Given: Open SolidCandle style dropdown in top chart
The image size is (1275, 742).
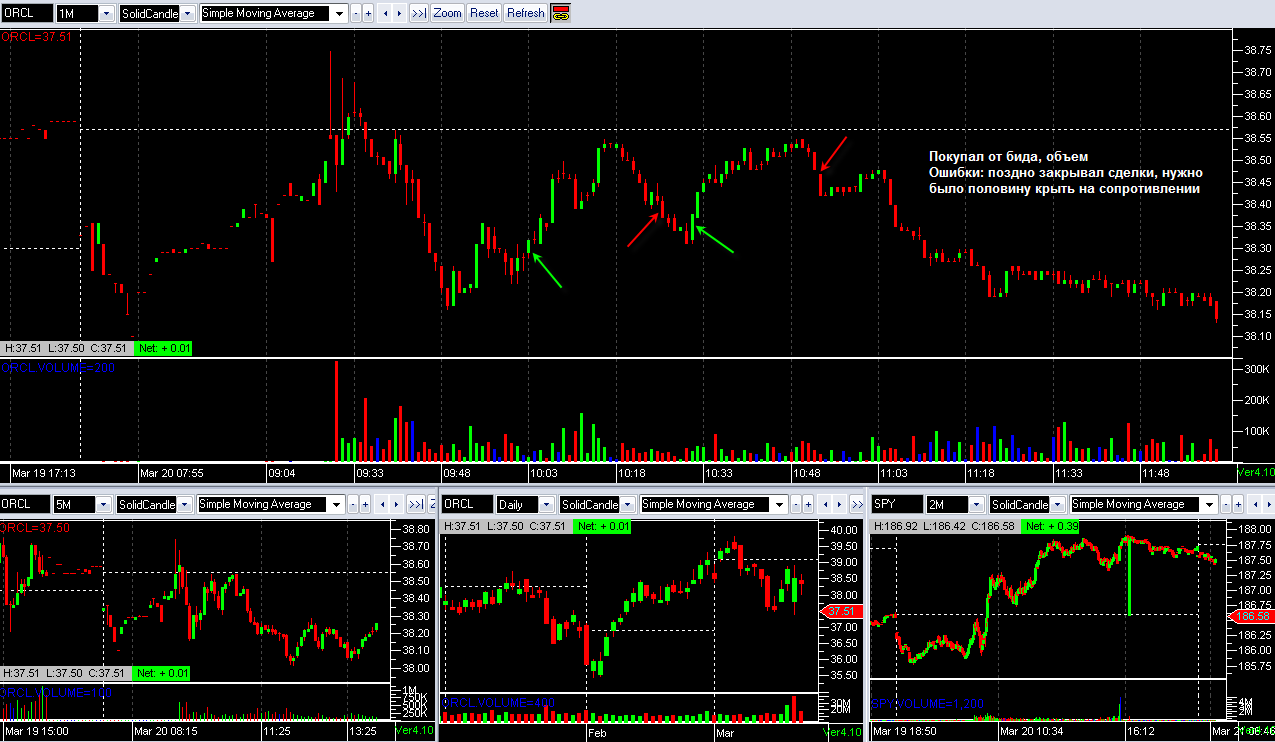Looking at the screenshot, I should coord(187,13).
